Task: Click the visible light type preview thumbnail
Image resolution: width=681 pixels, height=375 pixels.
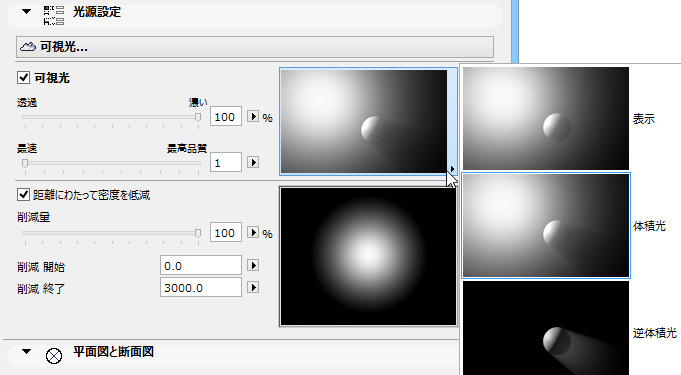Action: click(x=364, y=121)
